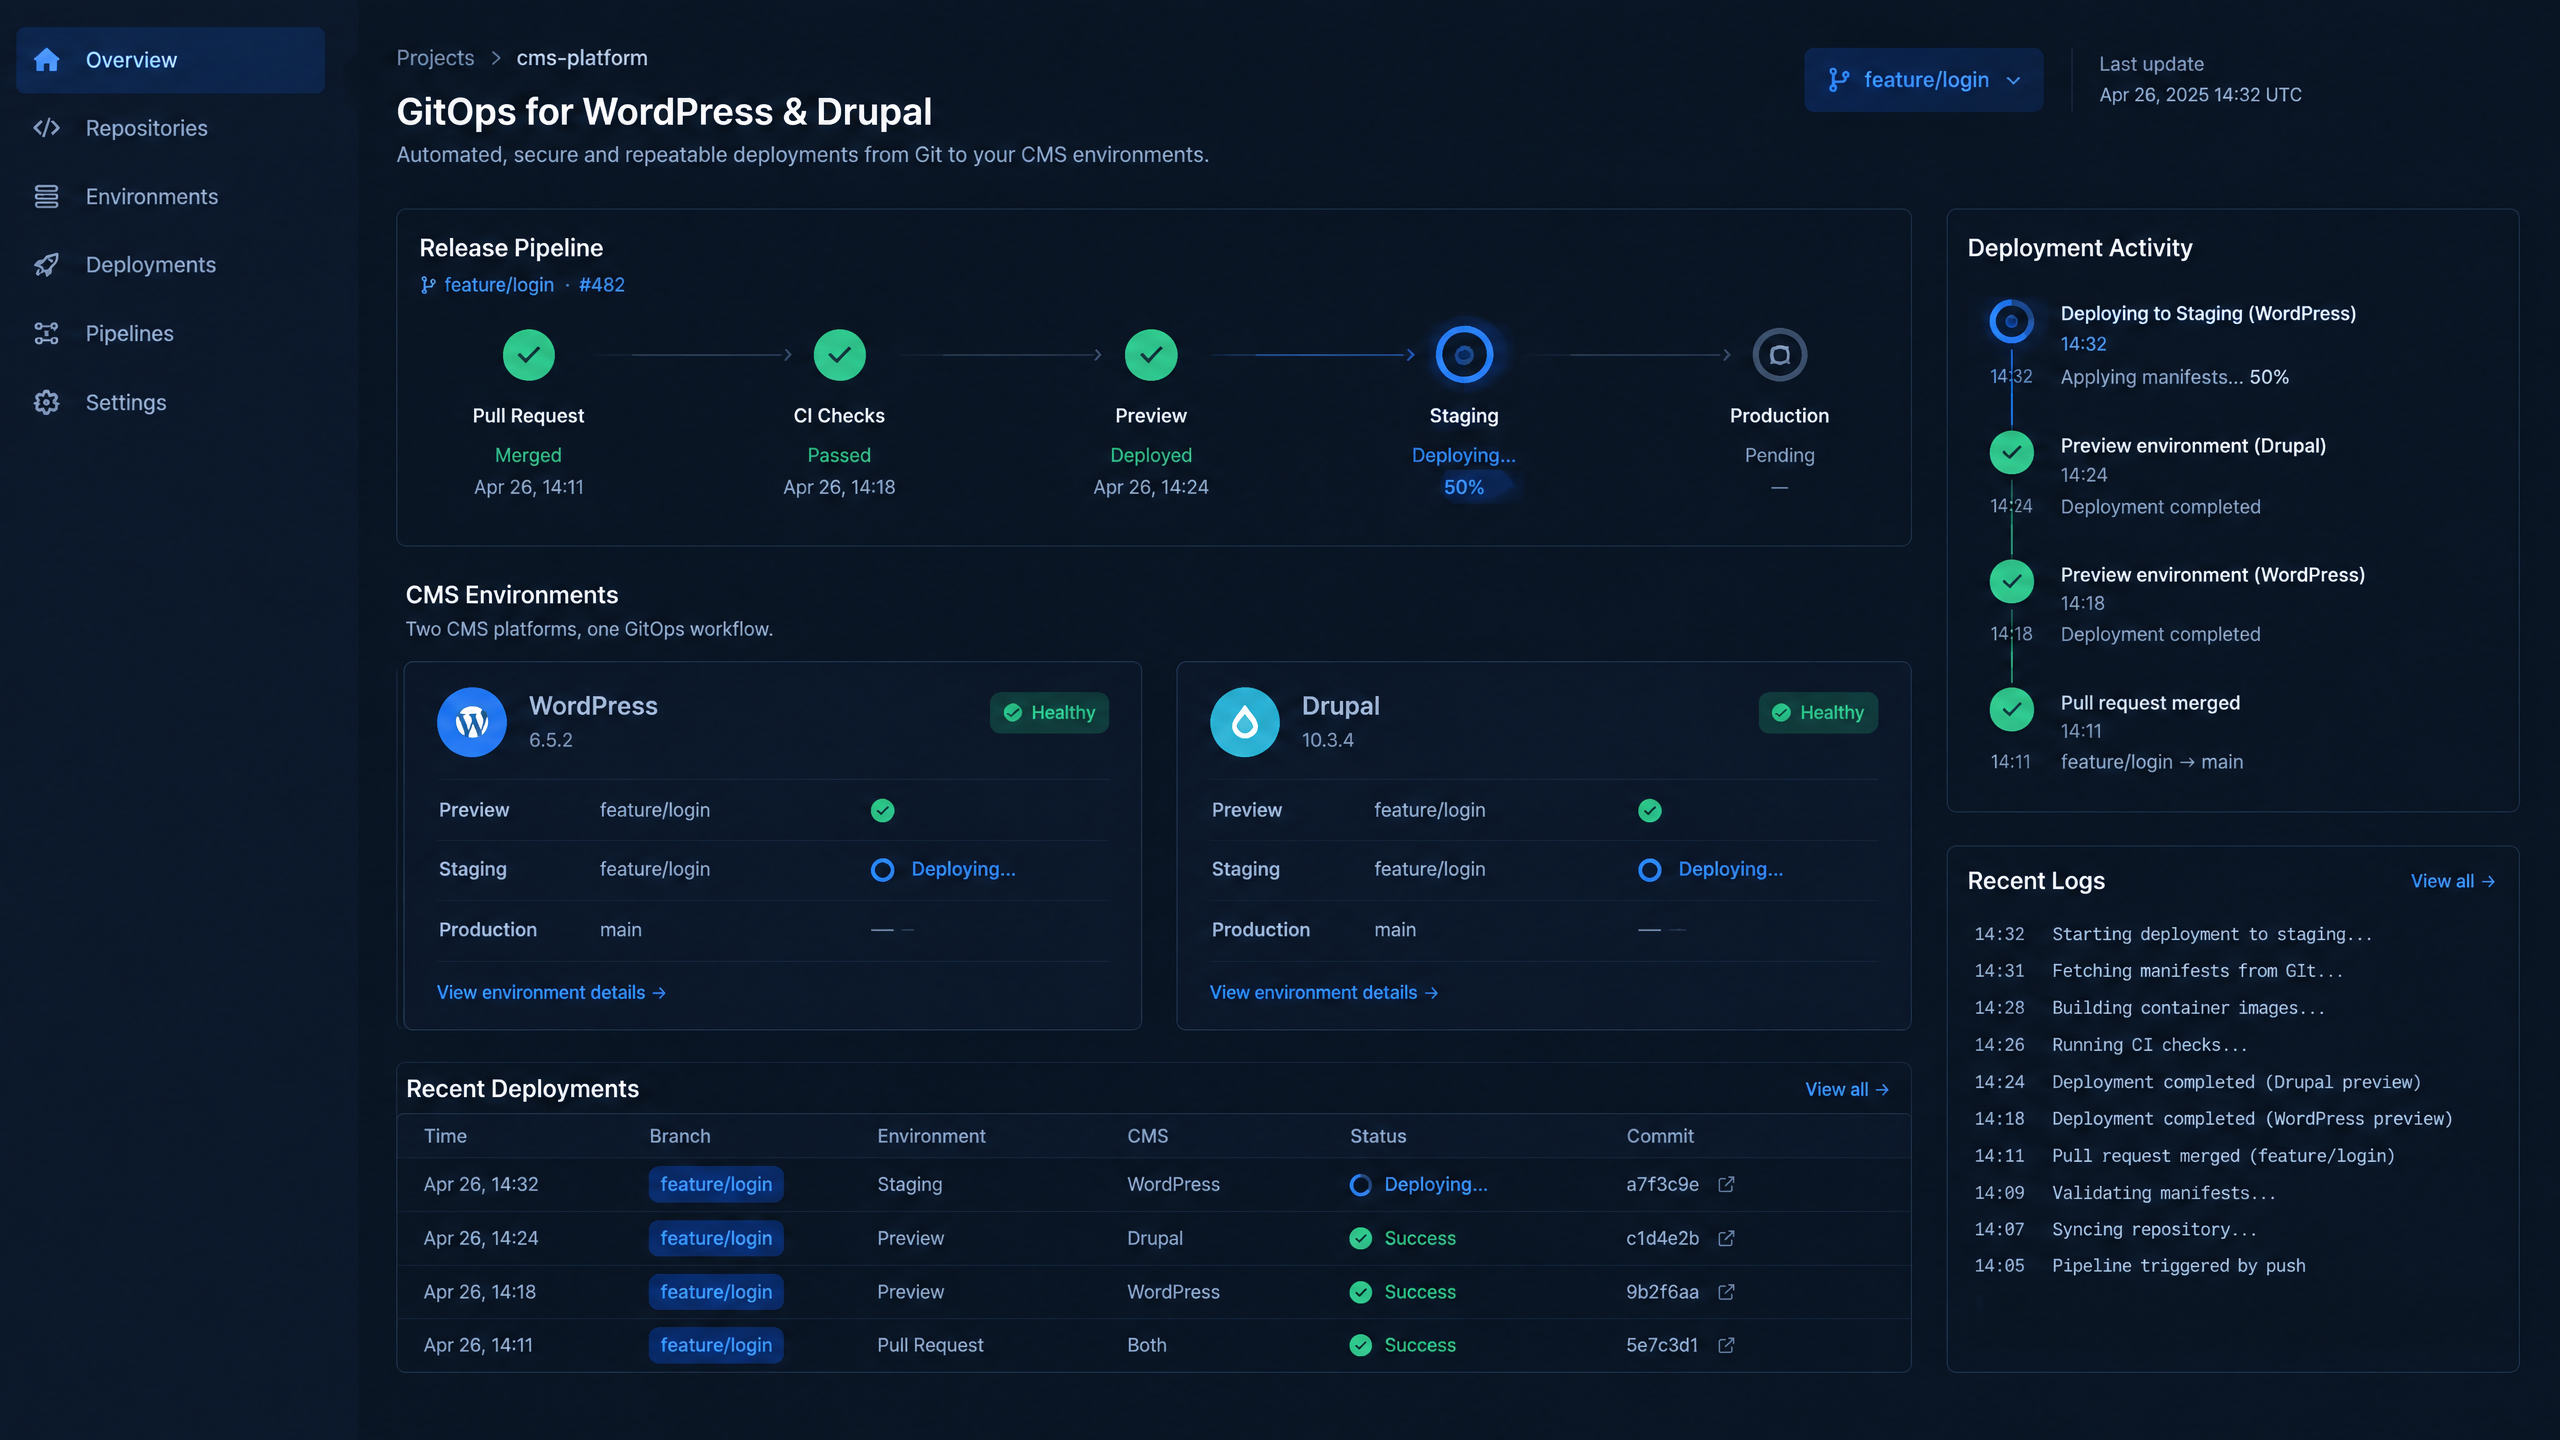Screen dimensions: 2560x1440
Task: View WordPress environment details
Action: click(x=551, y=992)
